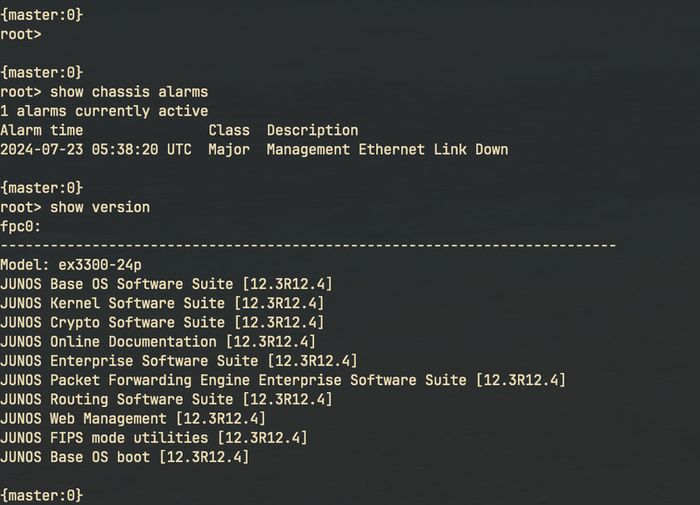Viewport: 700px width, 505px height.
Task: Click the 'JUNOS Kernel Software Suite' line
Action: coord(162,303)
